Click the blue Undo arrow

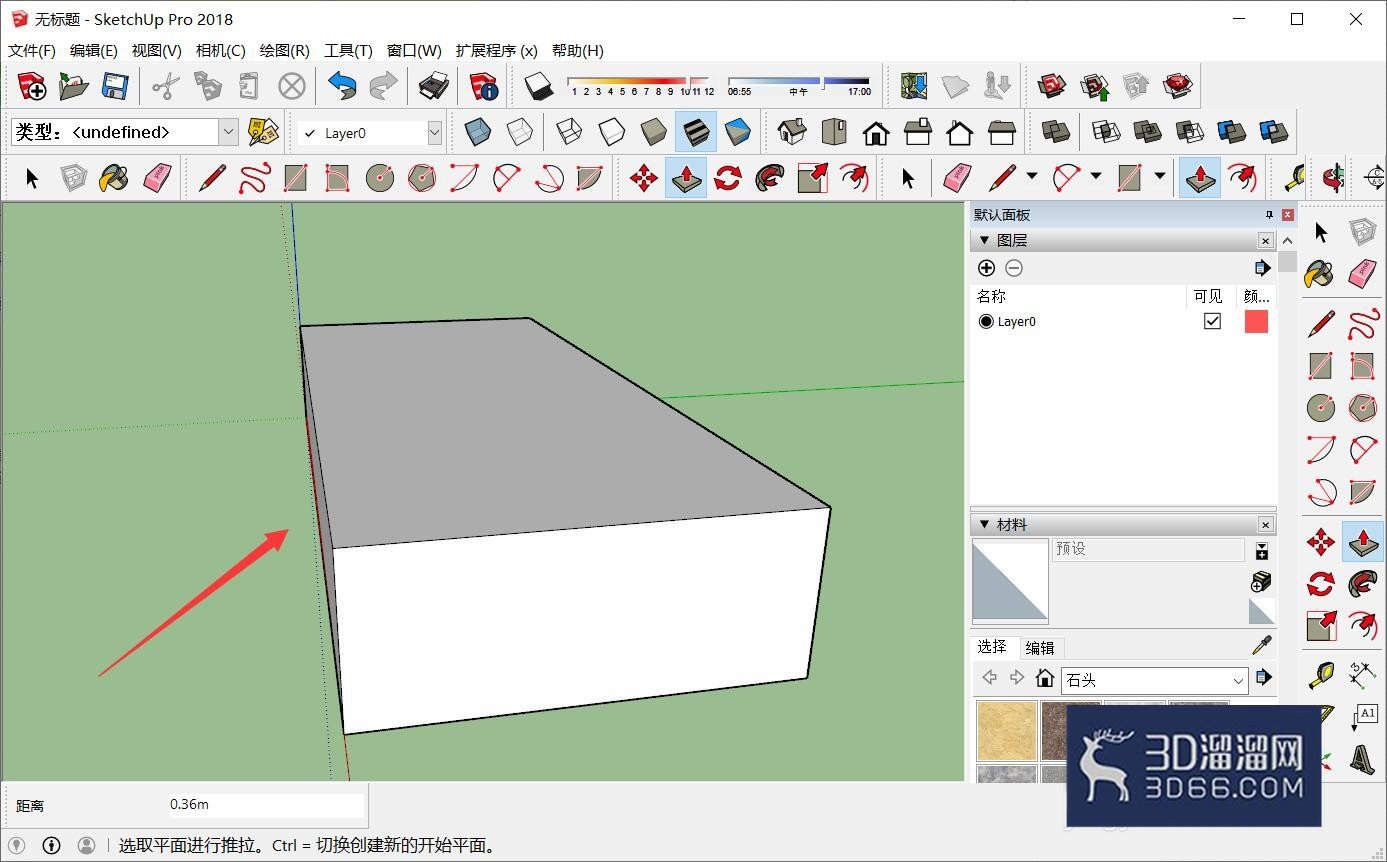(x=342, y=86)
